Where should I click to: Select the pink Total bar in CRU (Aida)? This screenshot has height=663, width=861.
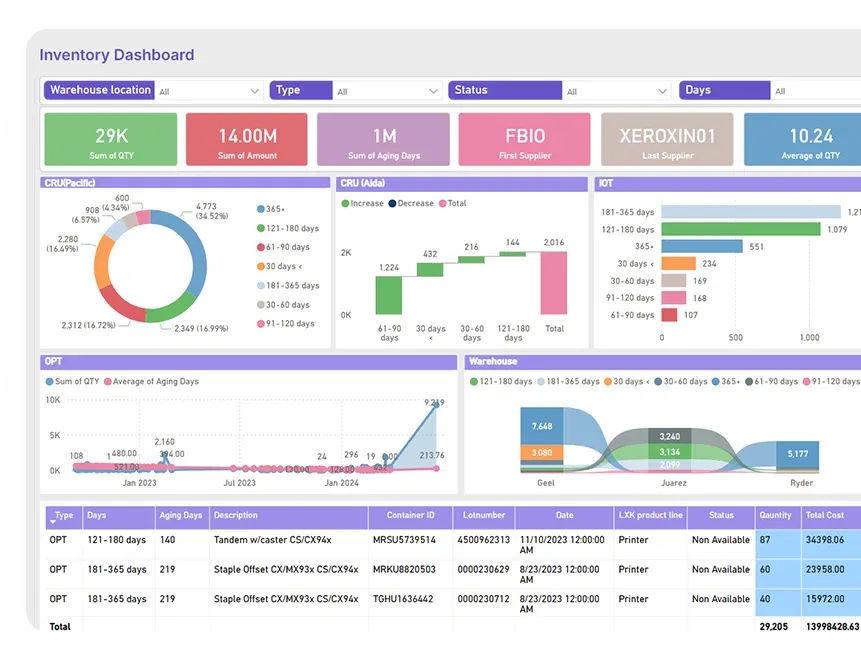[554, 282]
